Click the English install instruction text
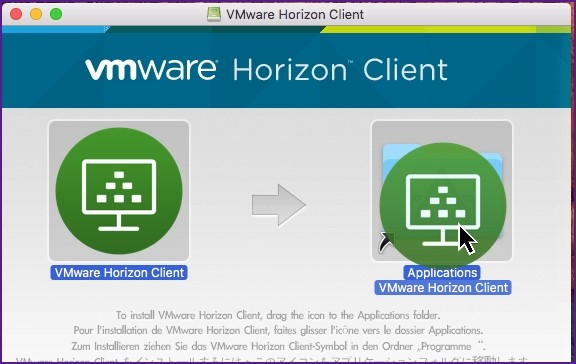Viewport: 576px width, 364px height. [x=278, y=315]
